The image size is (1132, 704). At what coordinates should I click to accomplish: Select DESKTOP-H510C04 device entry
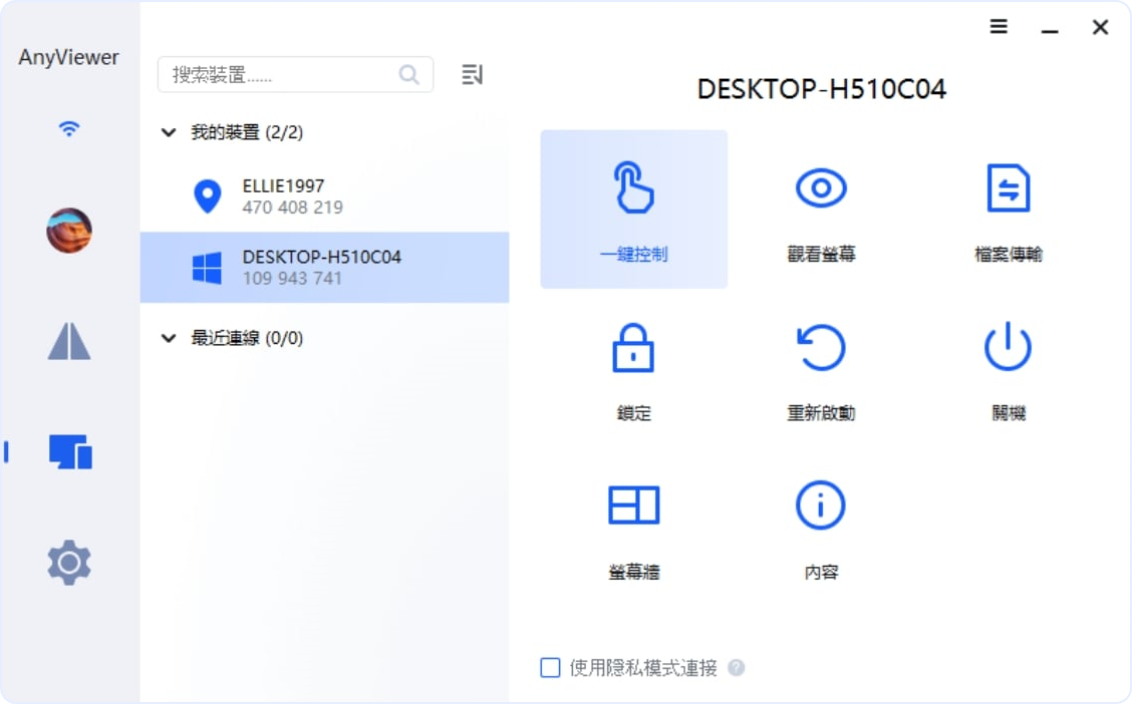[325, 267]
